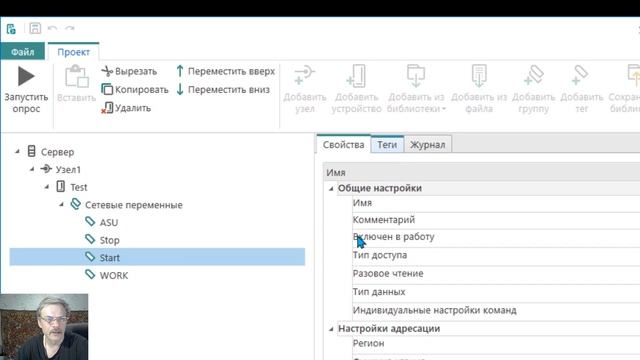The height and width of the screenshot is (360, 640).
Task: Select the Разовое чтение property row
Action: [x=496, y=274]
